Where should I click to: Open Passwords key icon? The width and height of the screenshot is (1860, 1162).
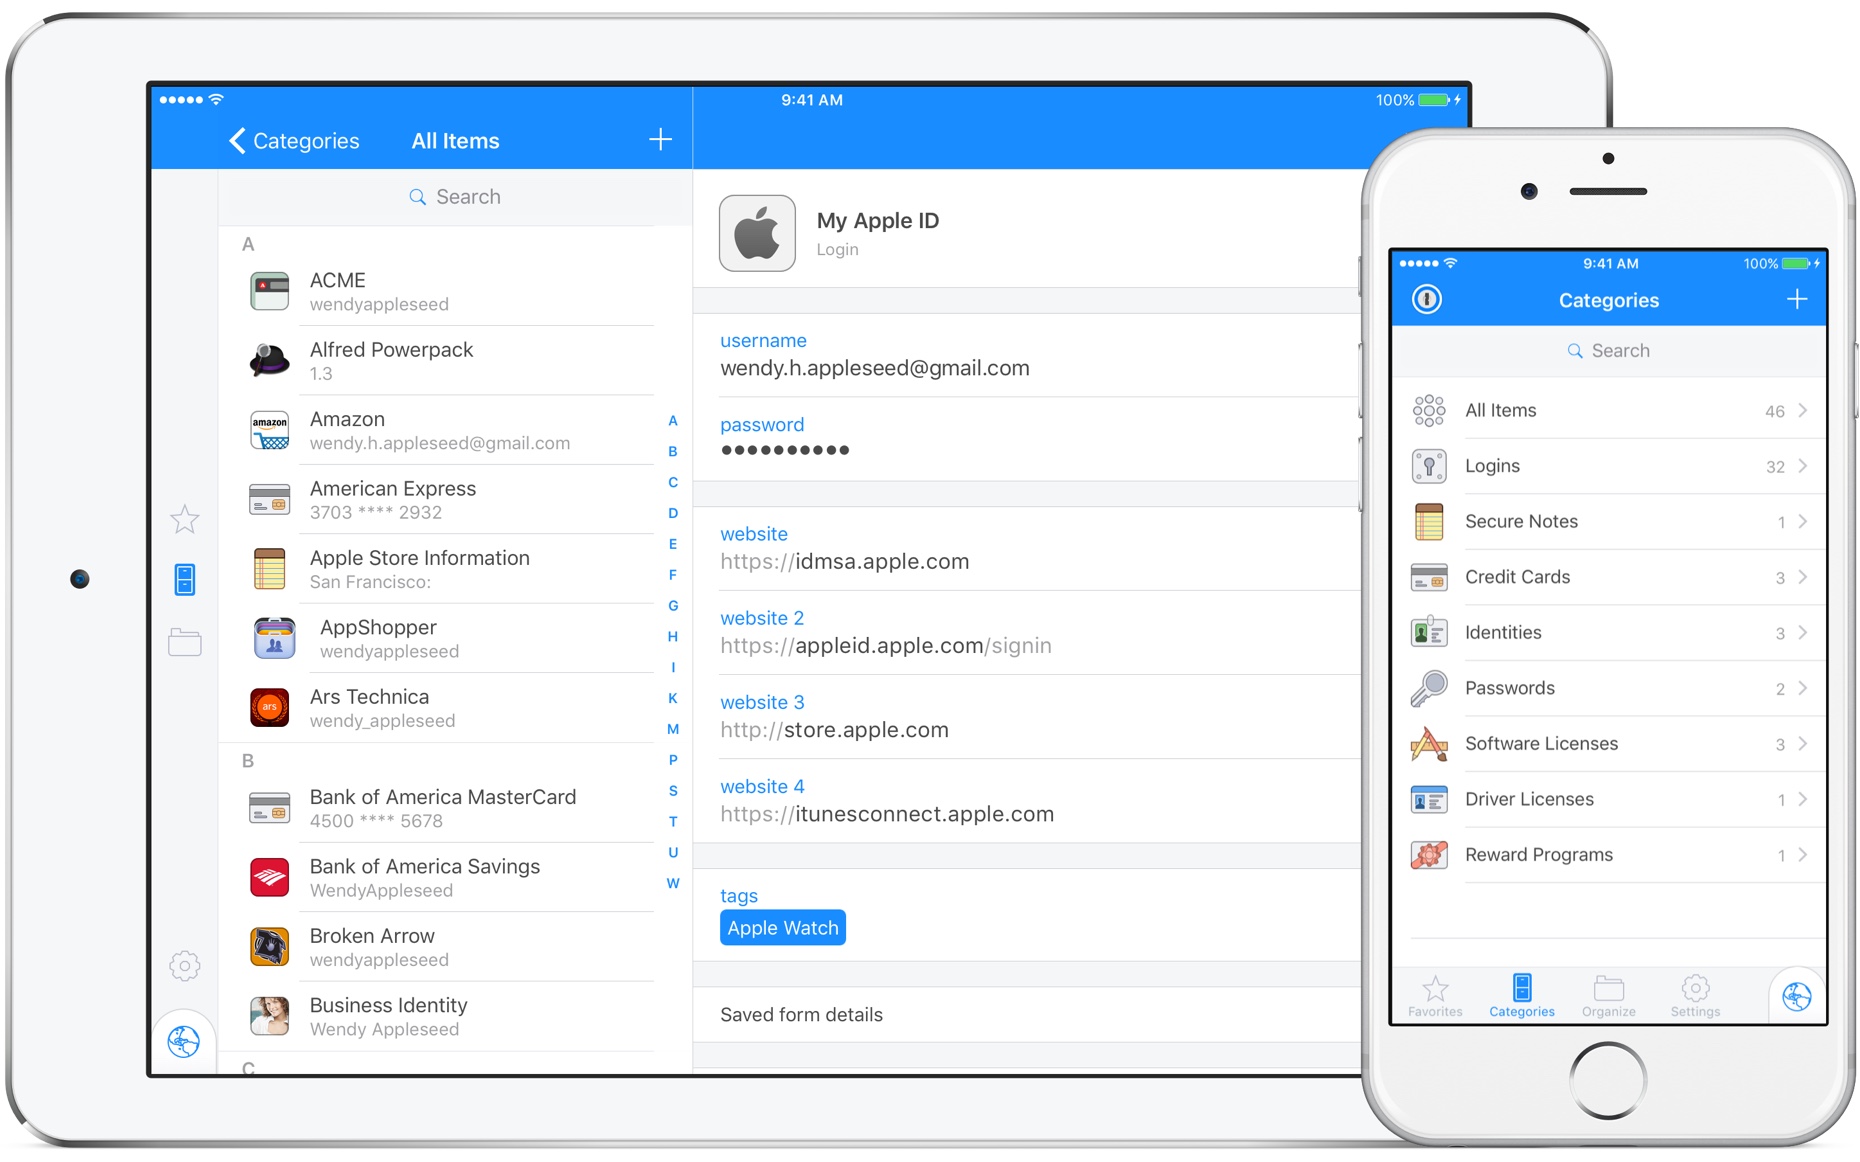(1429, 688)
